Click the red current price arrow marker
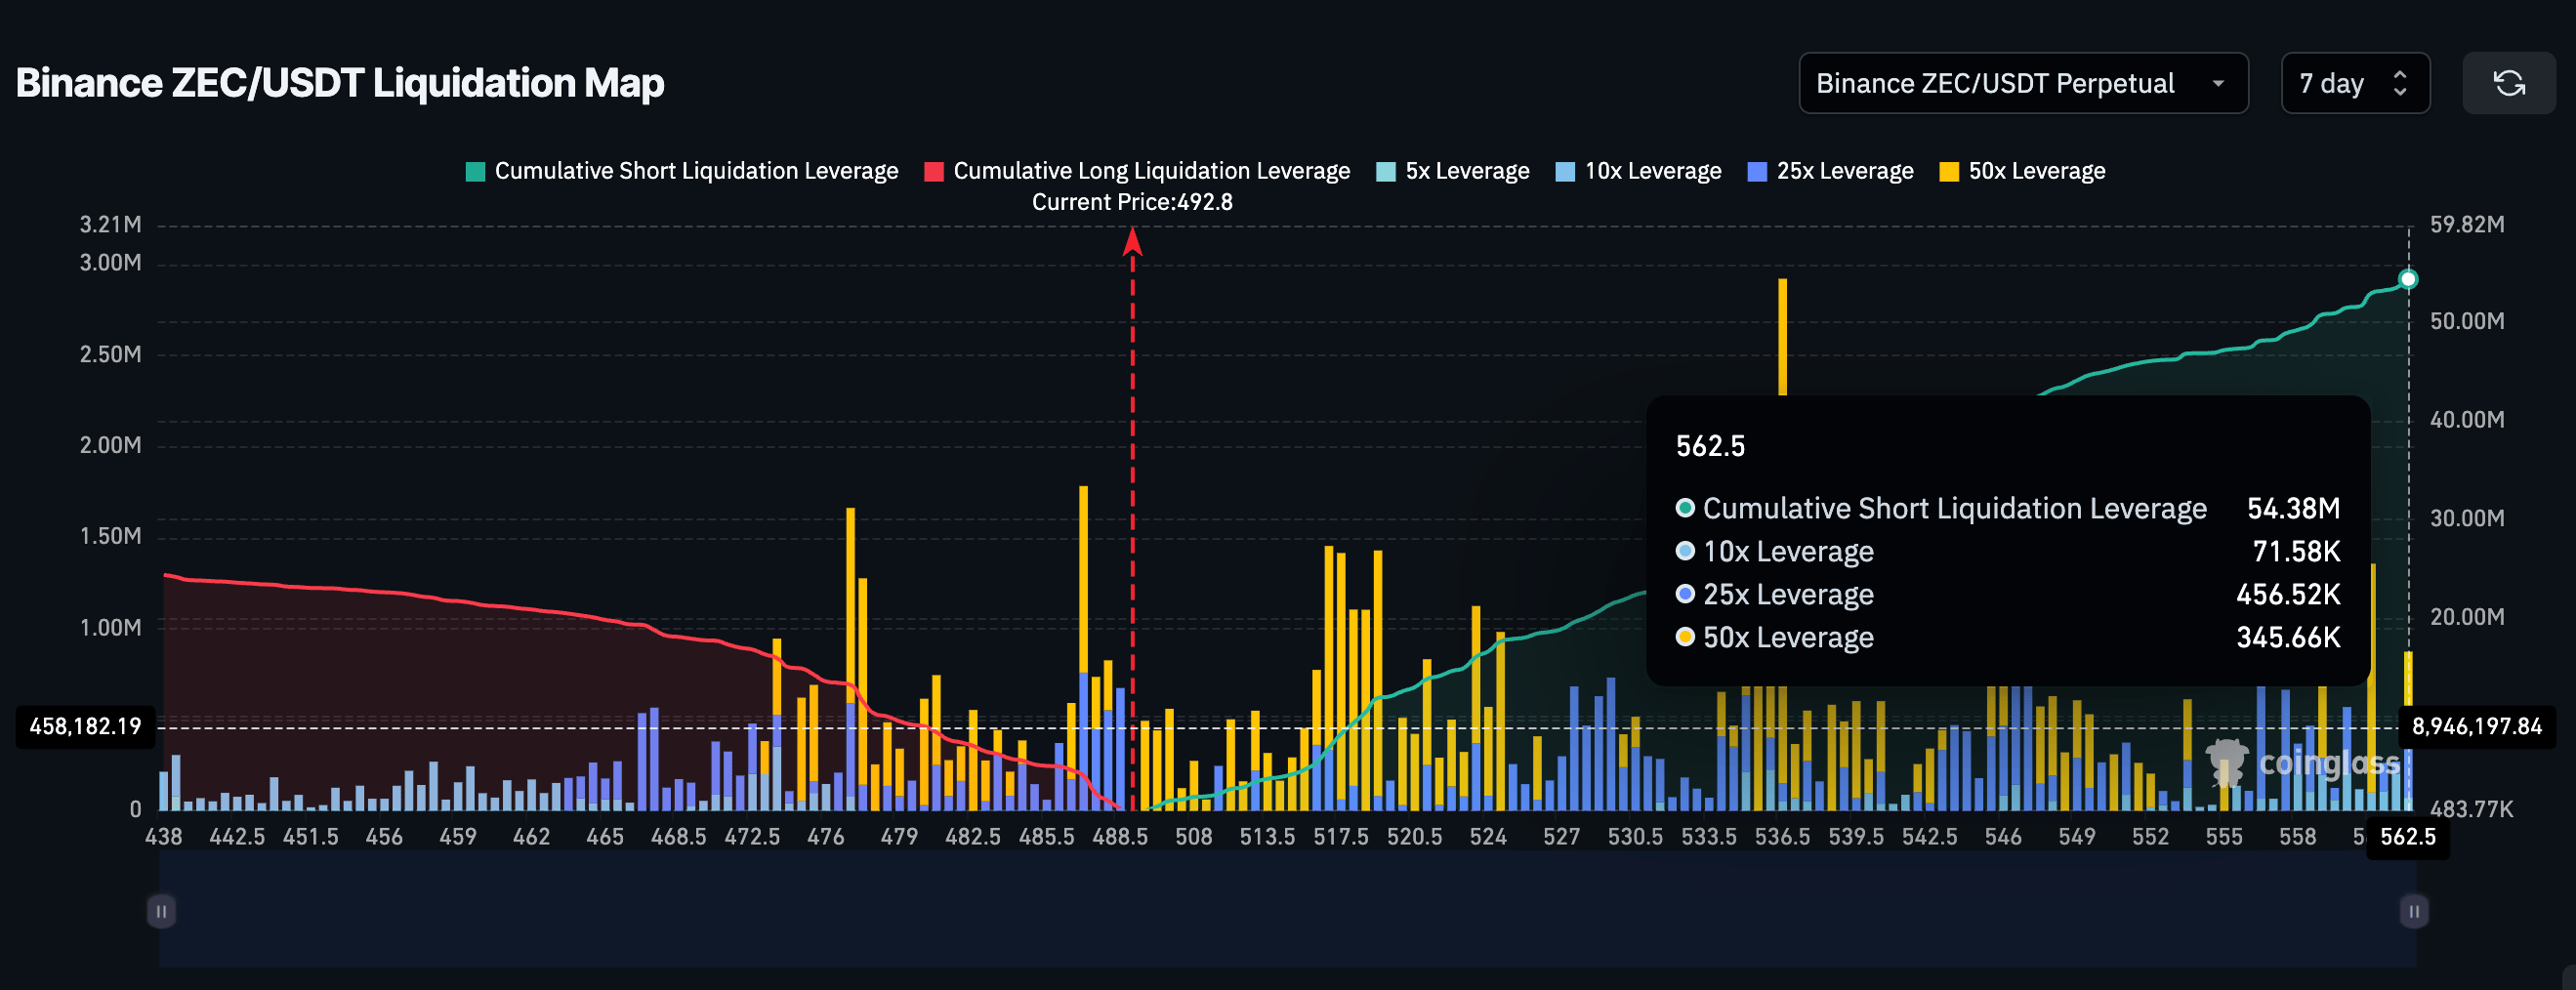 1132,242
